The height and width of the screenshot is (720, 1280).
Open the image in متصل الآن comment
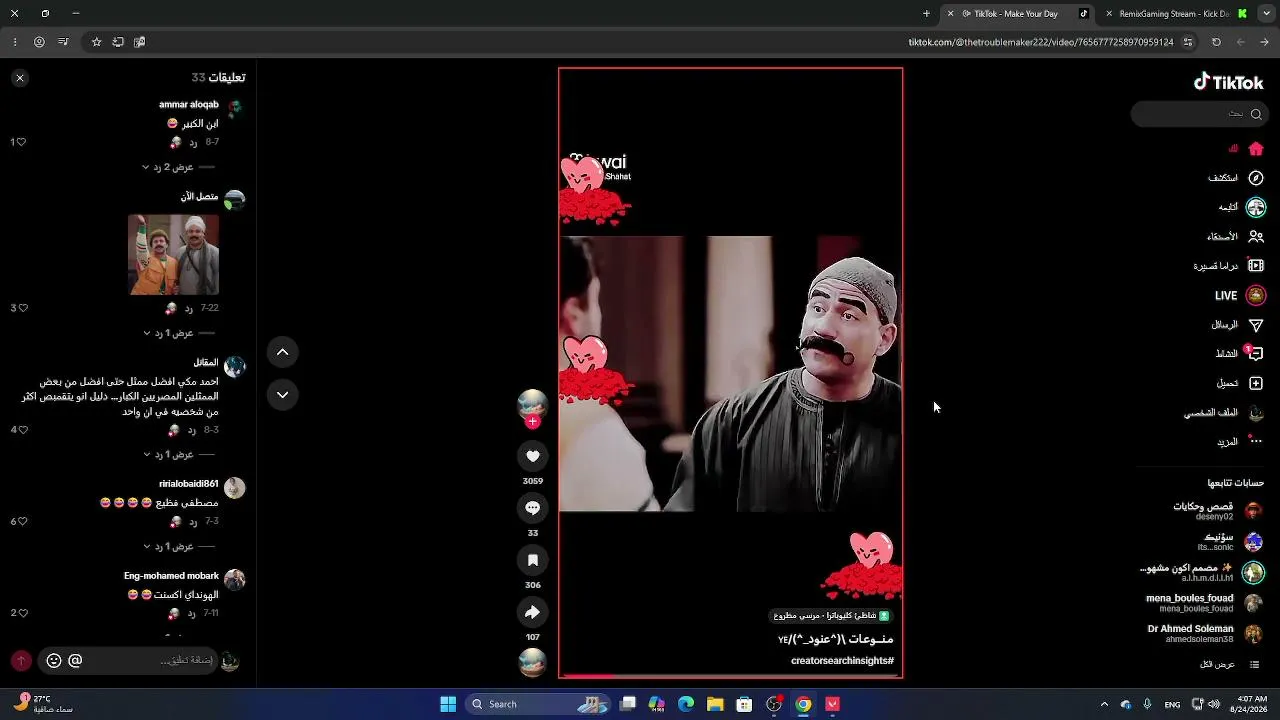173,254
